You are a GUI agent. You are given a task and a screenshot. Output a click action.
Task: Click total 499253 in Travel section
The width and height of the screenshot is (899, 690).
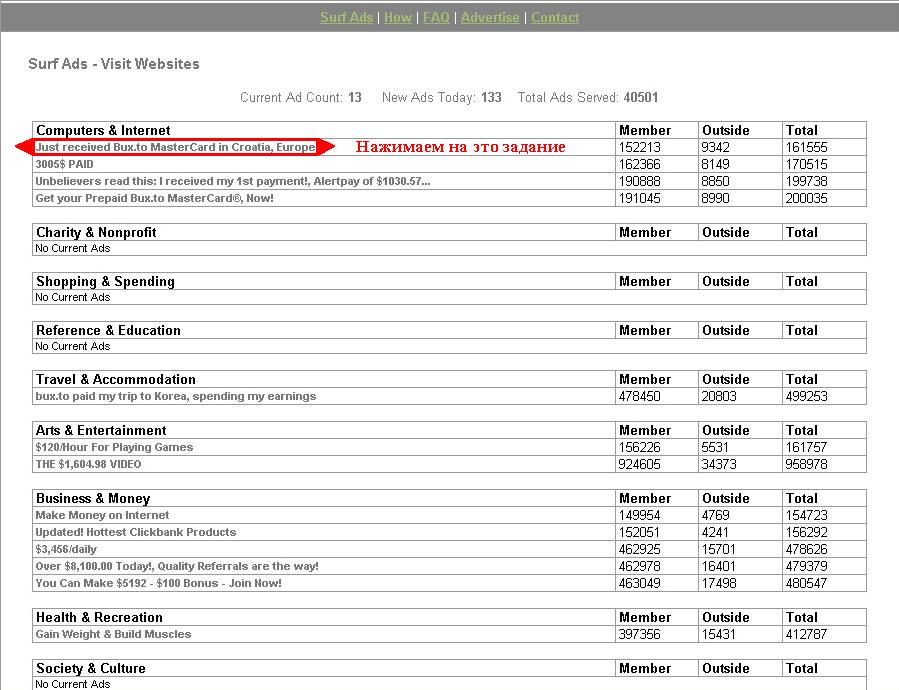coord(807,396)
